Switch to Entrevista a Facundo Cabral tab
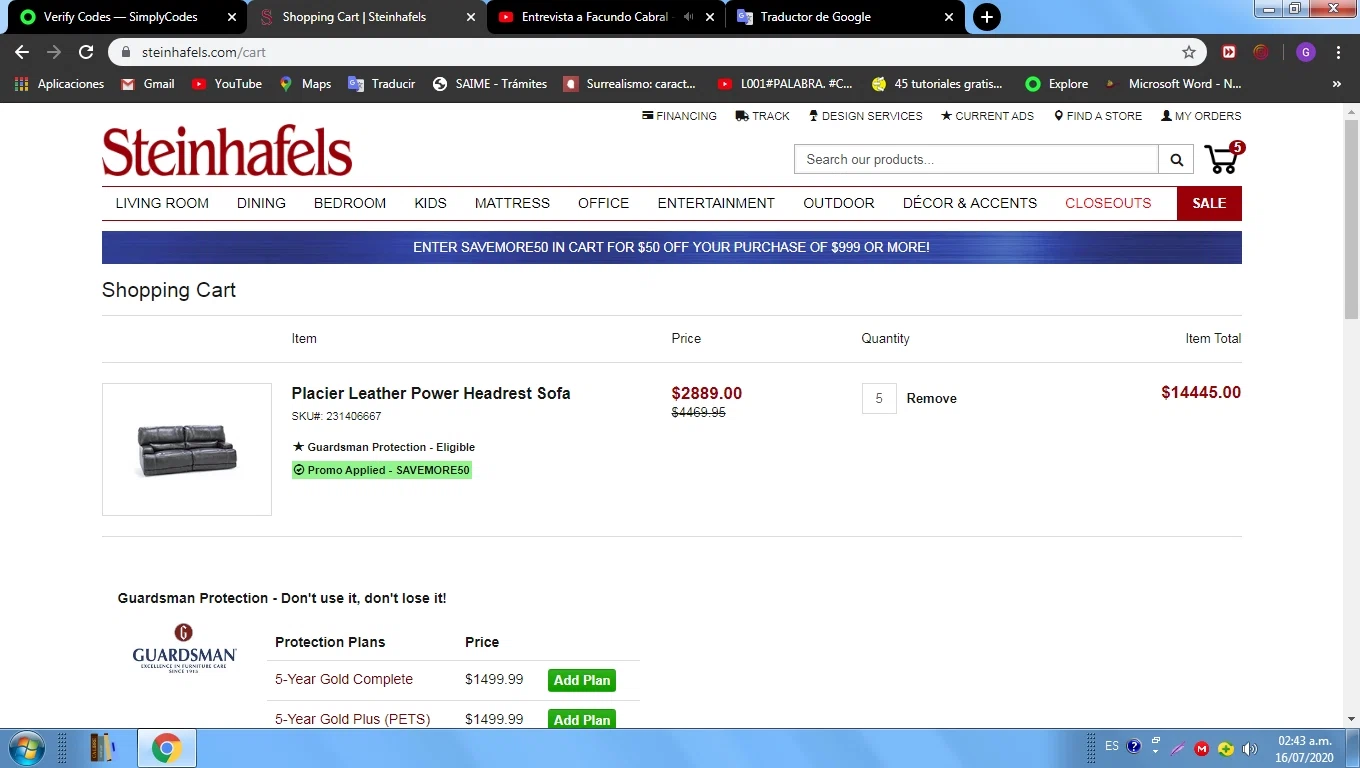The width and height of the screenshot is (1360, 768). (595, 17)
